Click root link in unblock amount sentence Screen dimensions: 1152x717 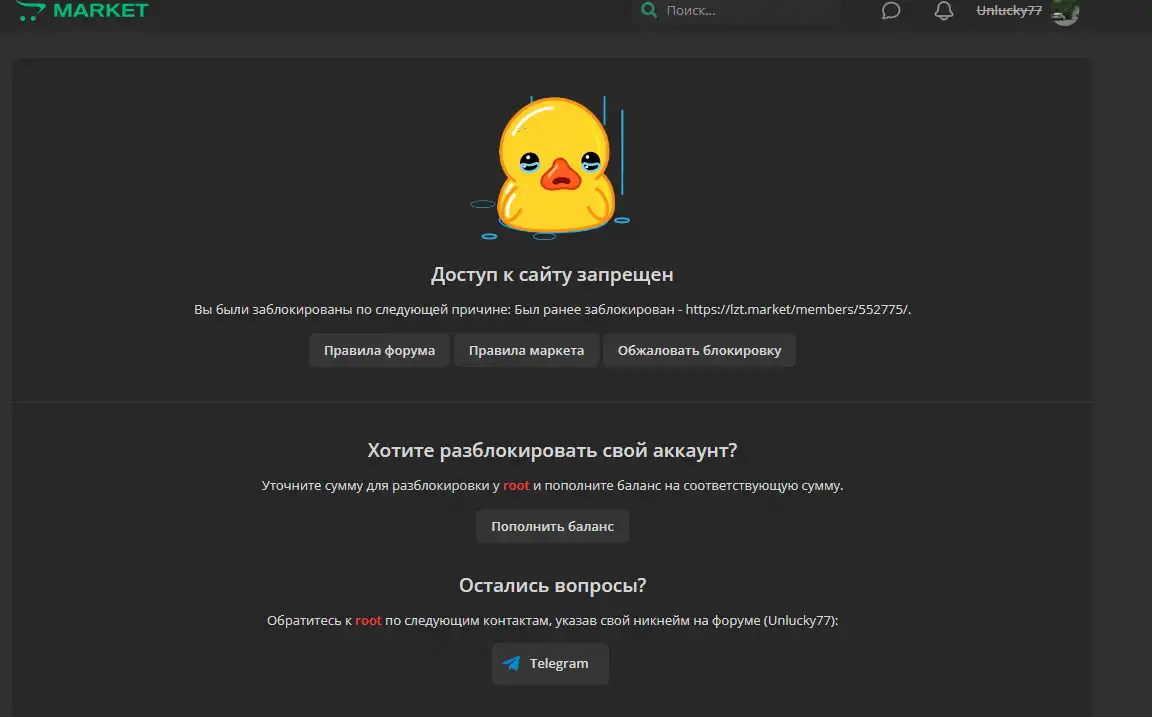[x=516, y=486]
